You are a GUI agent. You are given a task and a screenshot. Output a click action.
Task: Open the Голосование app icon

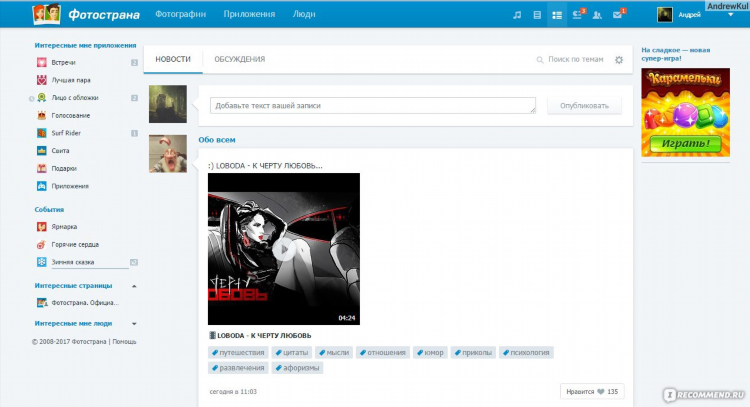[42, 115]
